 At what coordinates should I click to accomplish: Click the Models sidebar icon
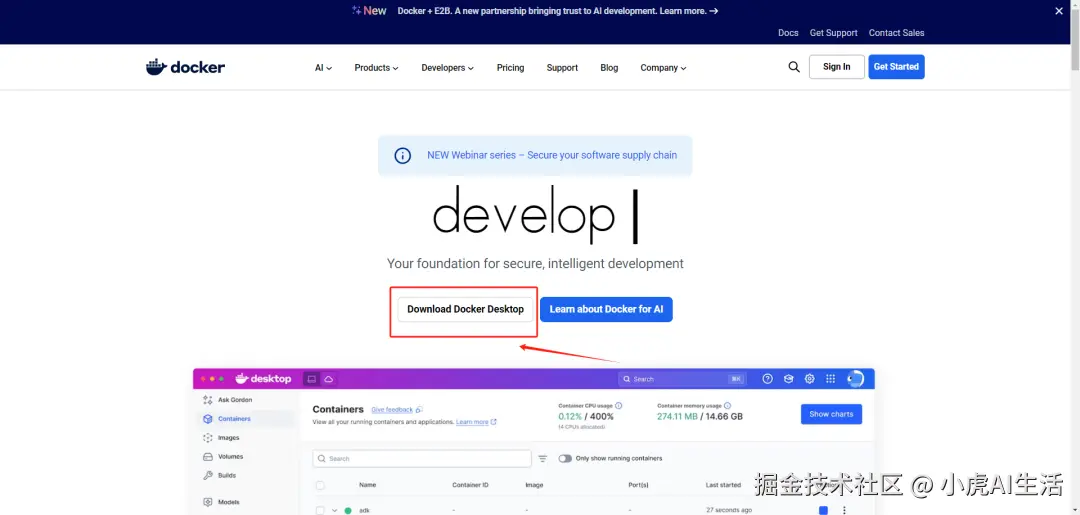(x=208, y=502)
